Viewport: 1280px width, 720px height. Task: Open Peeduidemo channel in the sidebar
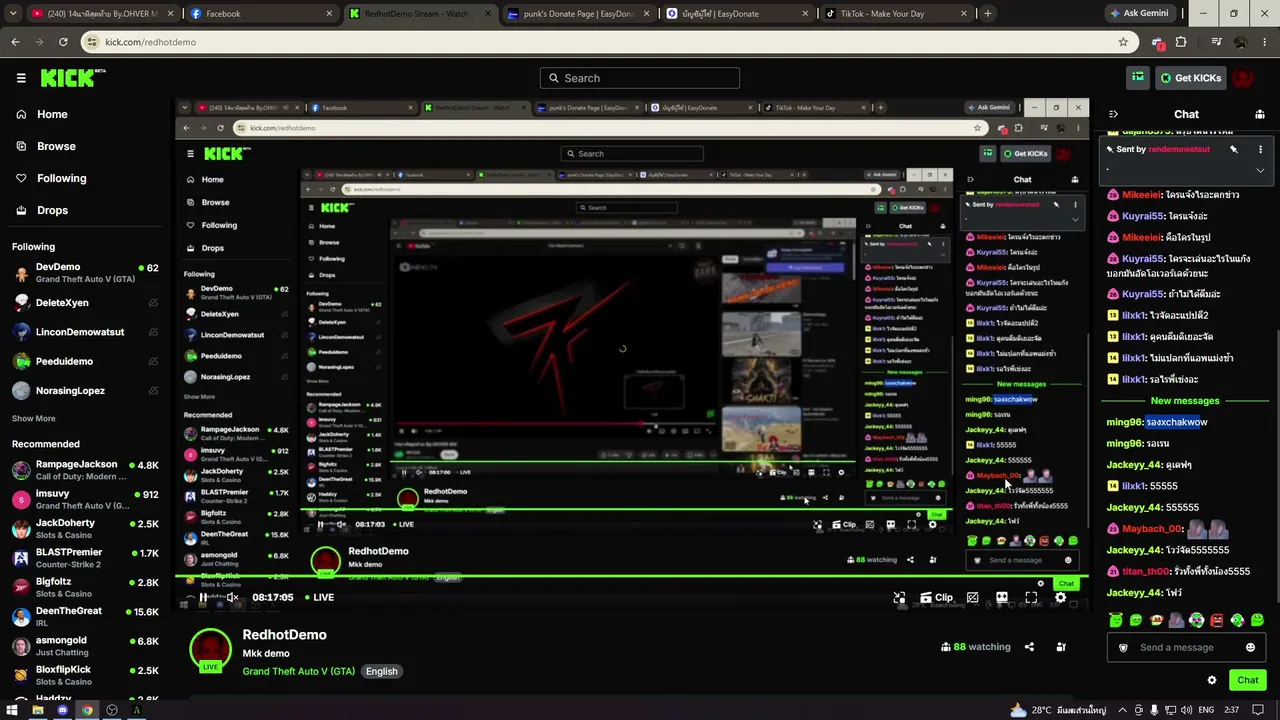coord(85,361)
